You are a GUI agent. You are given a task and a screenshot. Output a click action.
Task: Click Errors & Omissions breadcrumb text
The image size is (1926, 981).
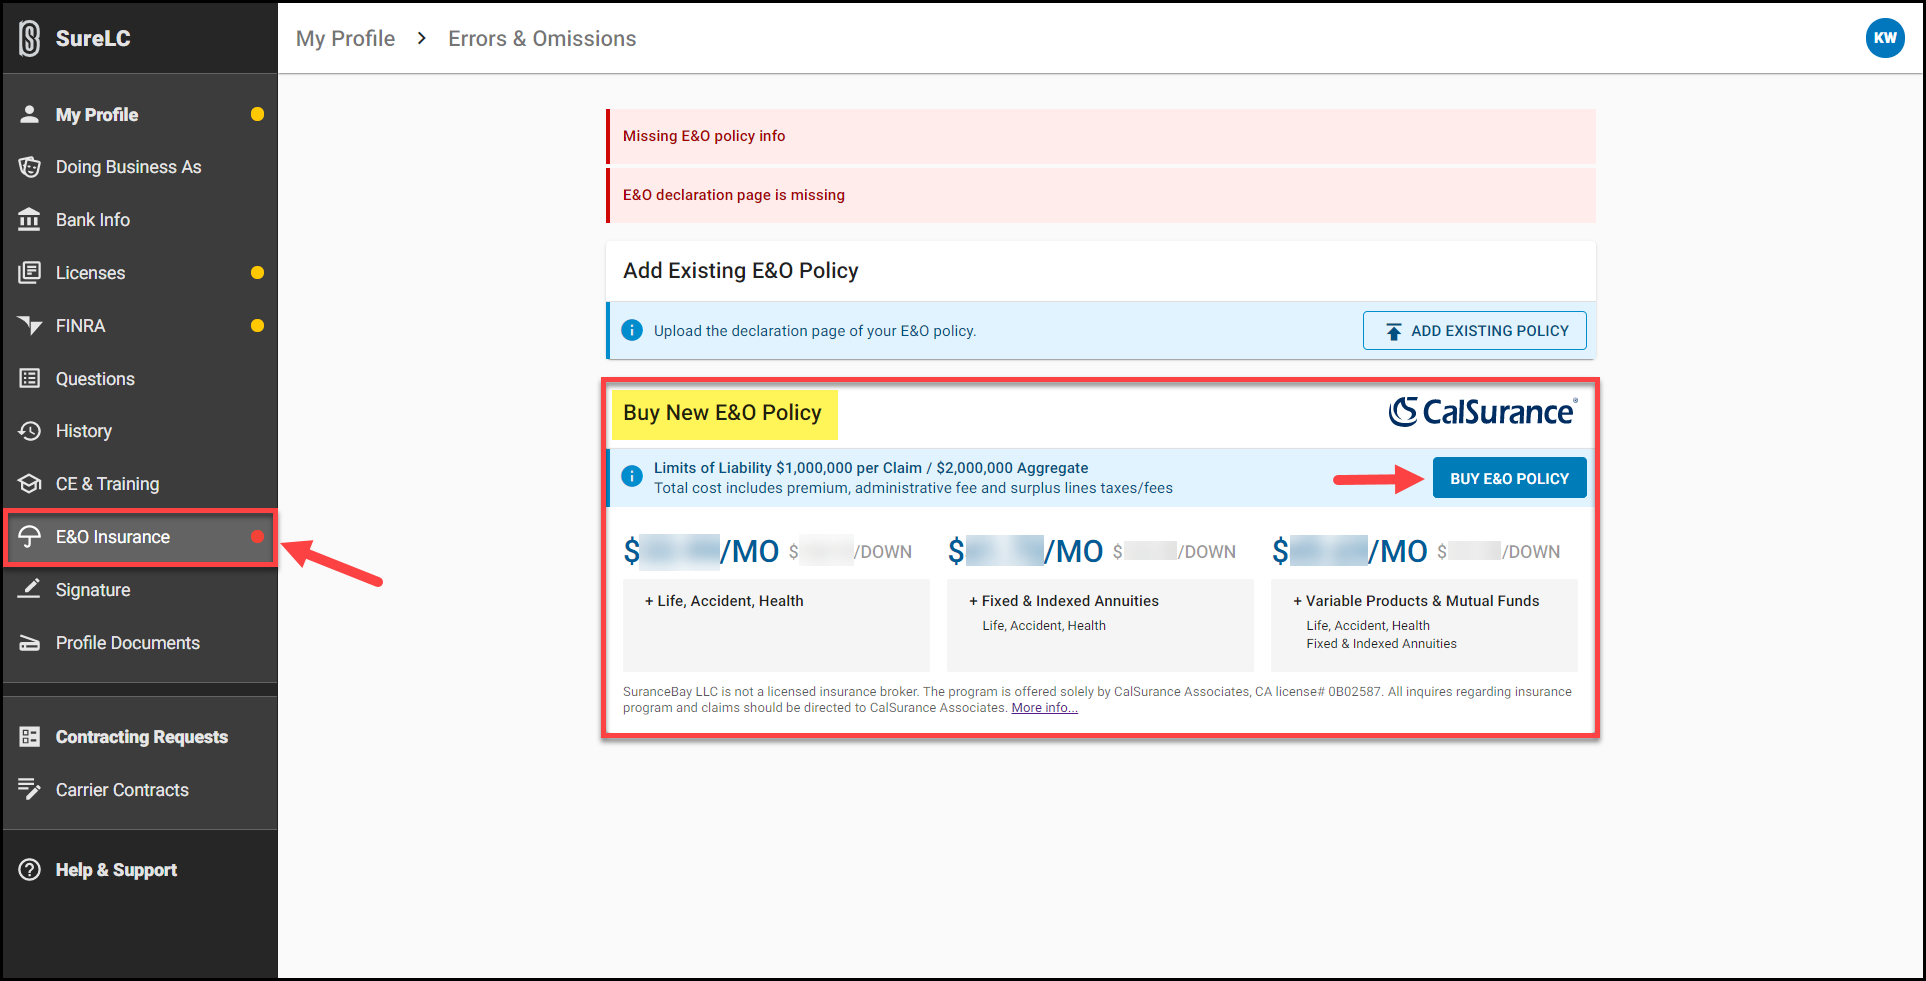(x=542, y=38)
